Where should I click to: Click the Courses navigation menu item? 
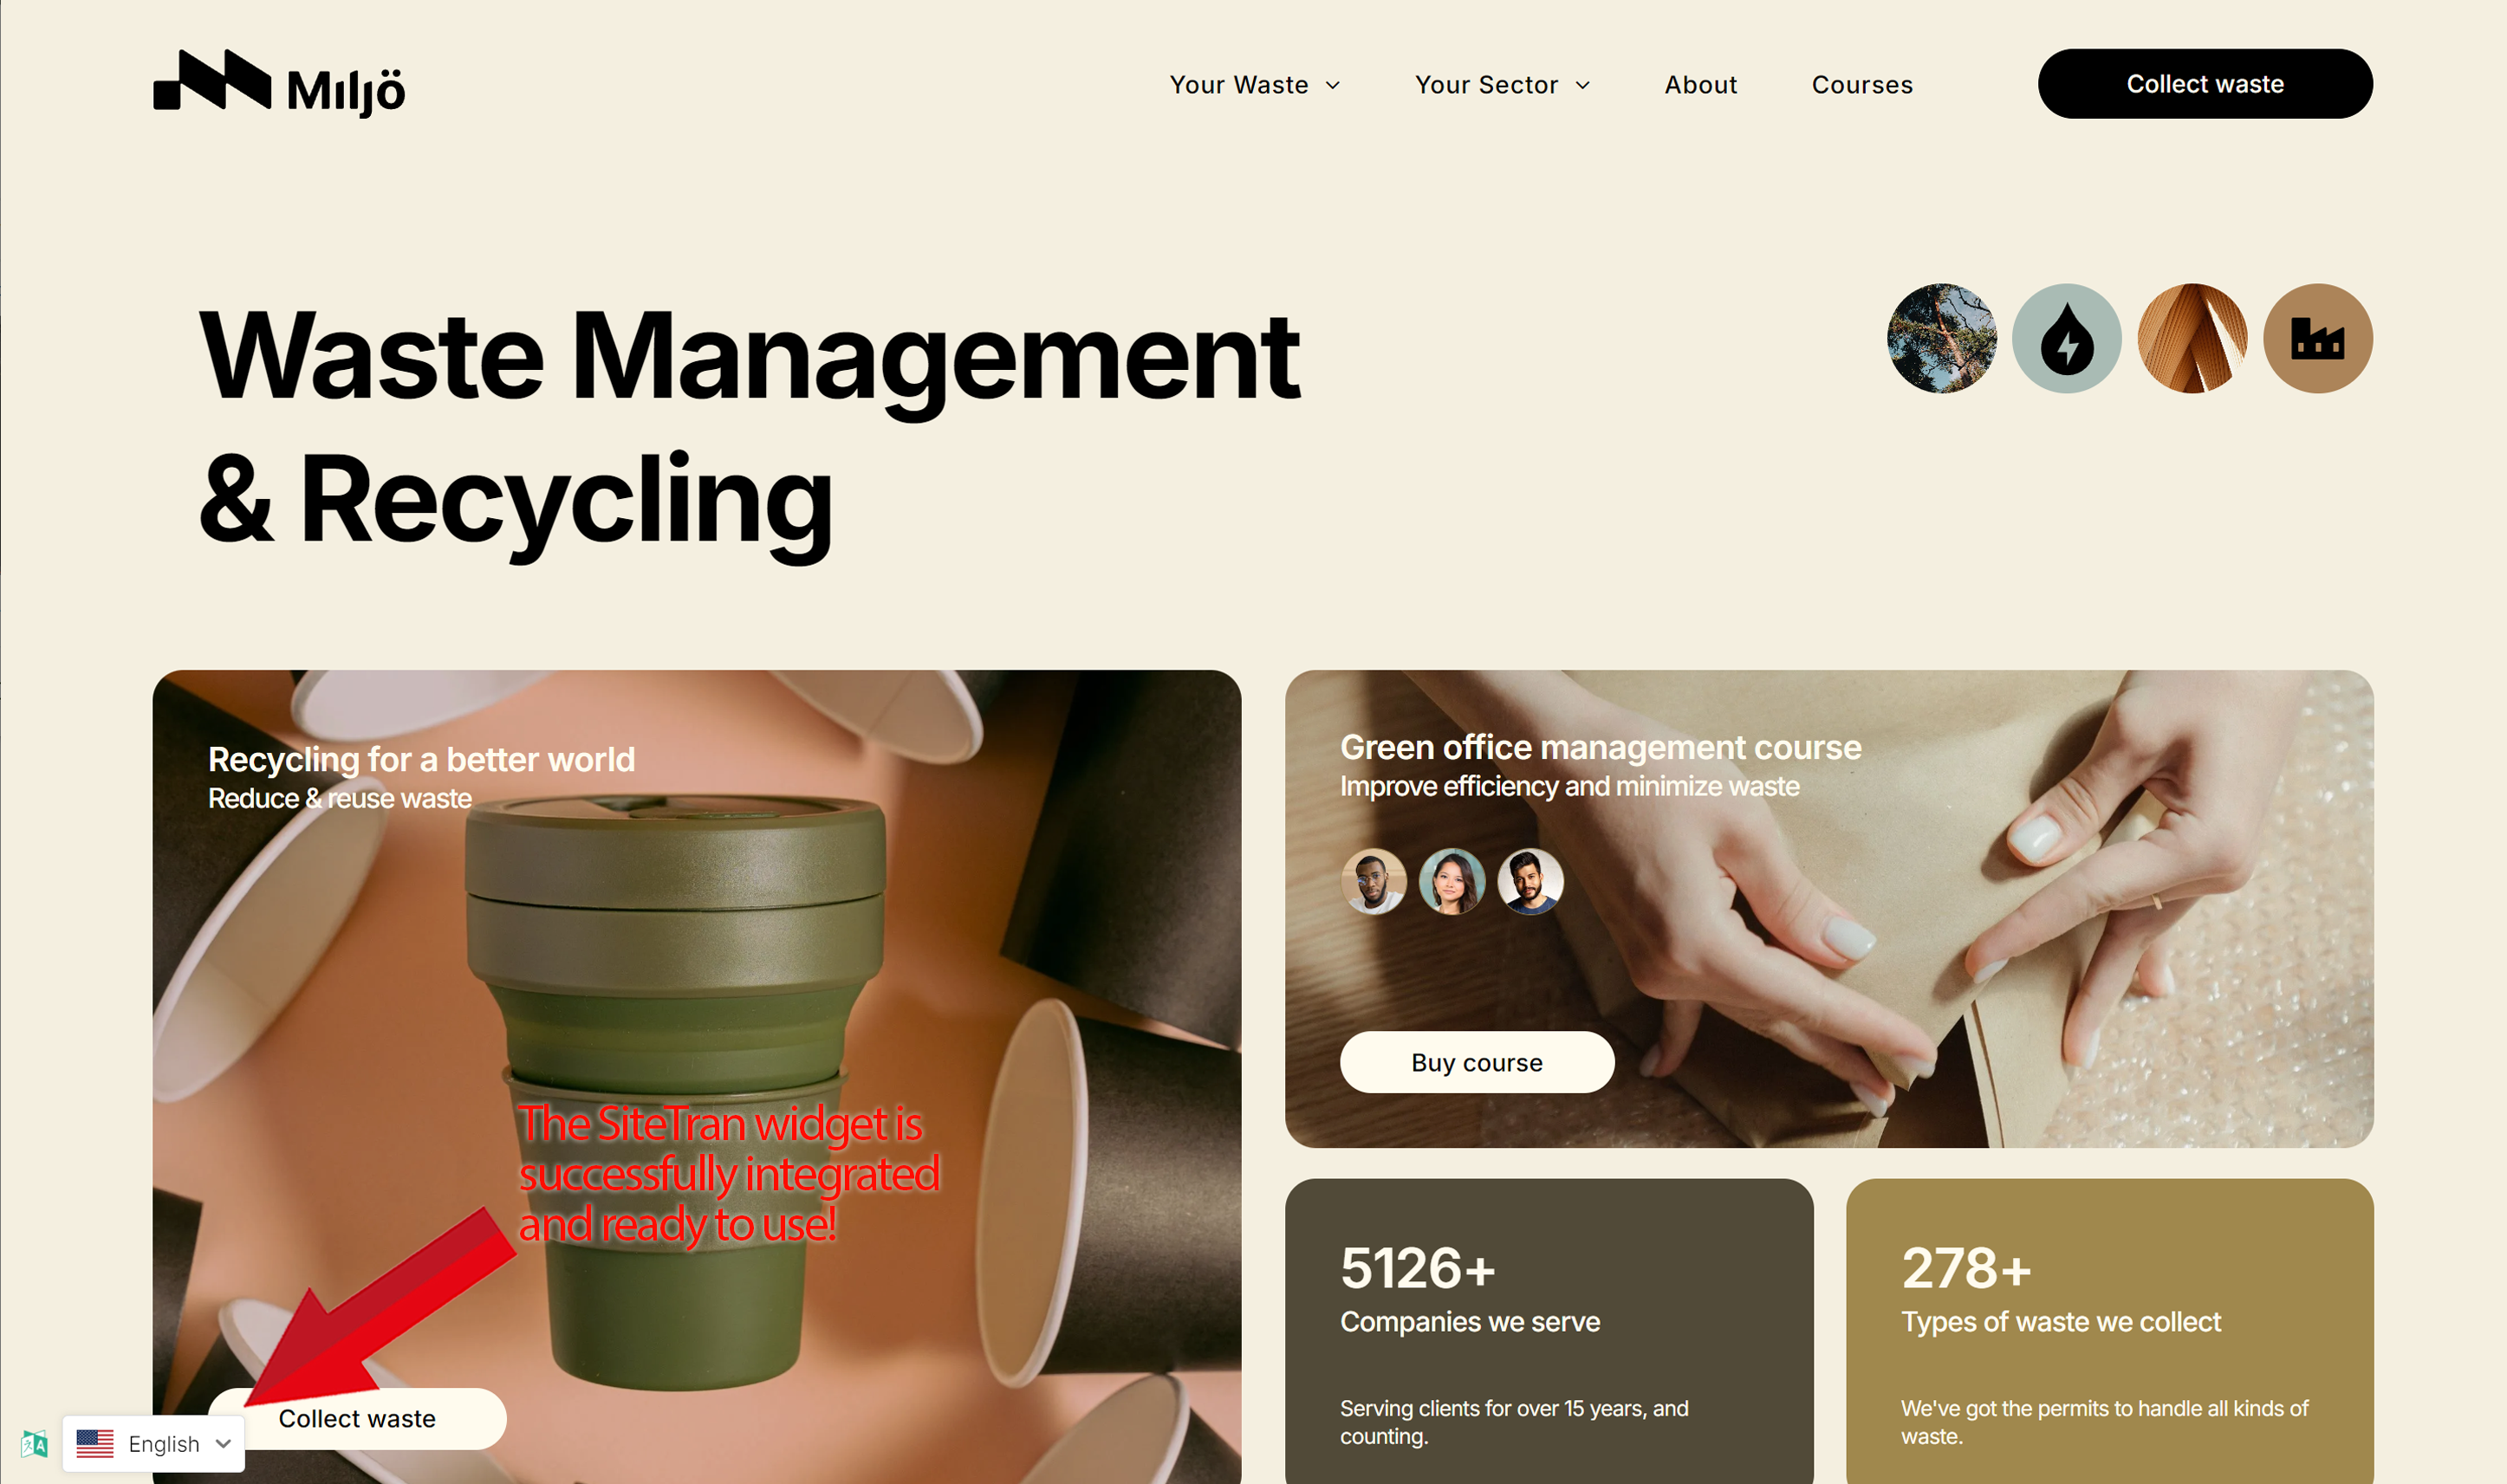[1861, 83]
